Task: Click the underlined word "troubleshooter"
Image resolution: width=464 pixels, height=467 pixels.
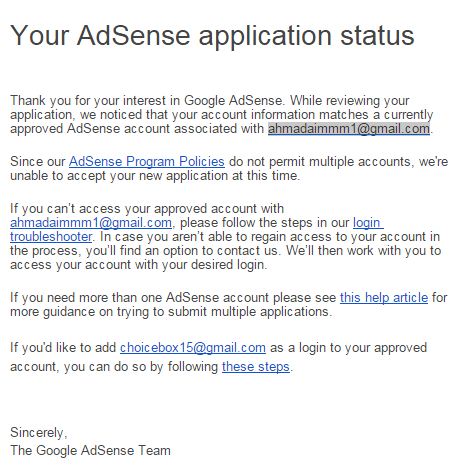Action: click(51, 237)
